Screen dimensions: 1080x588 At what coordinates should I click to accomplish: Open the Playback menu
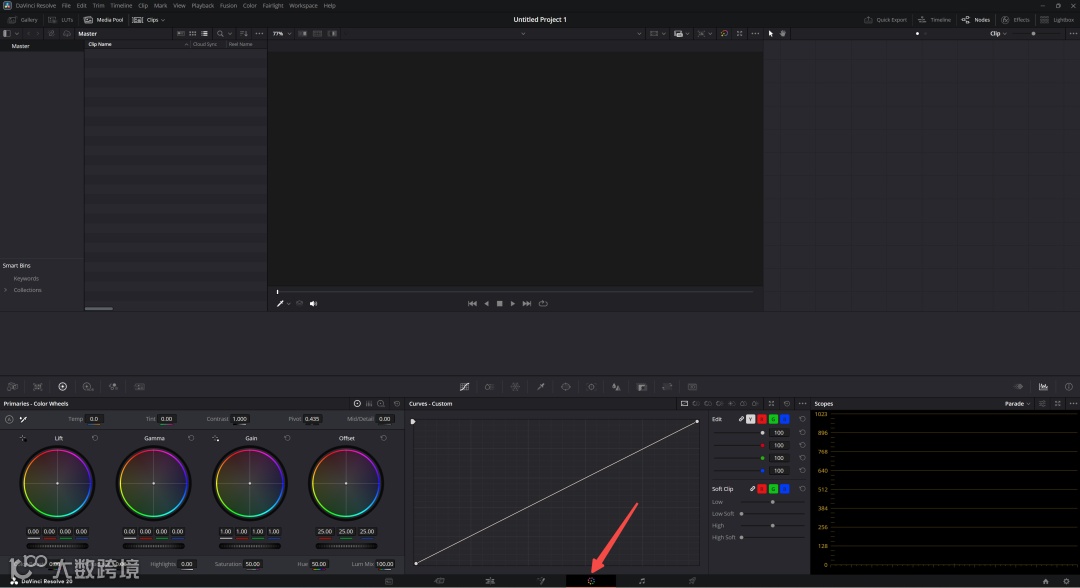202,6
